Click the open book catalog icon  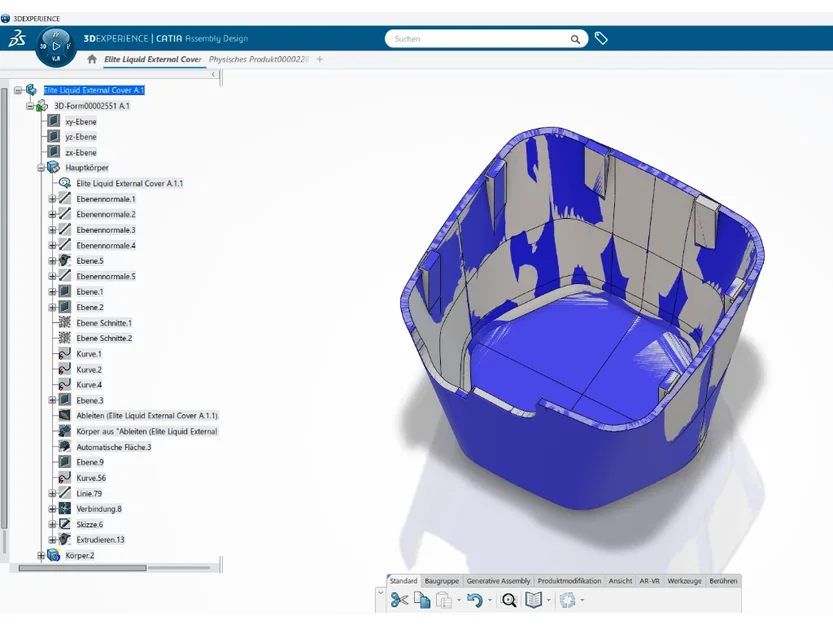pos(533,600)
